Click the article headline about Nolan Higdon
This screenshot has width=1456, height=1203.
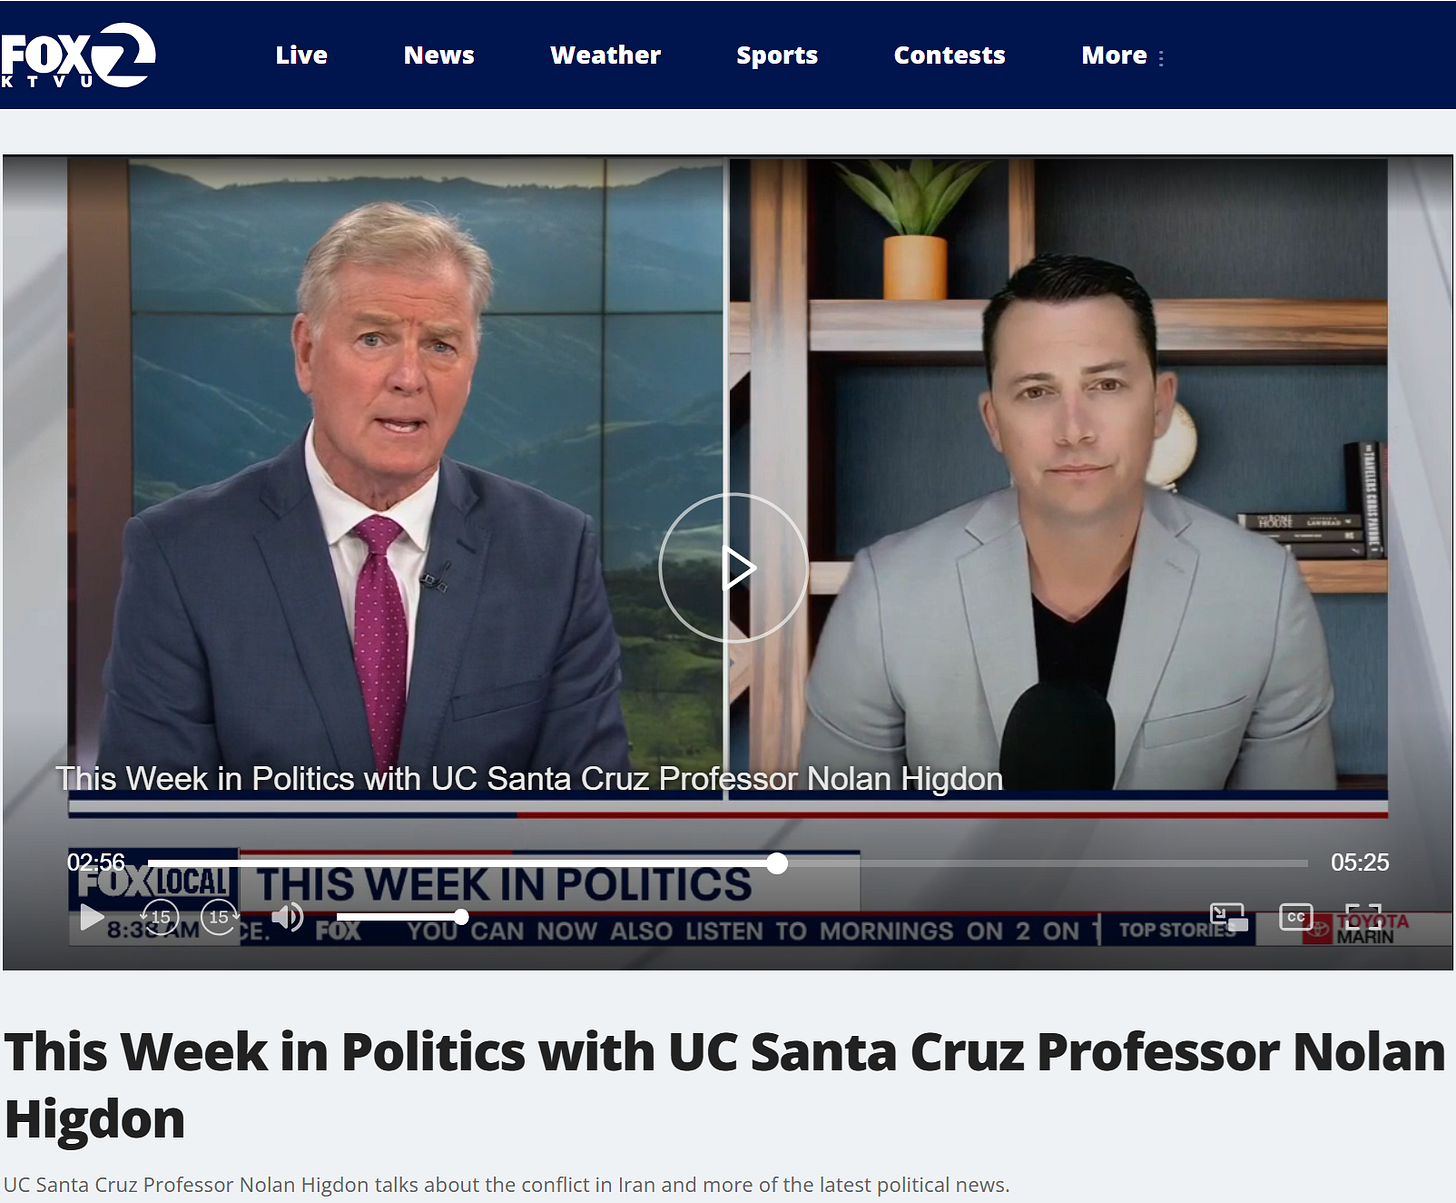(x=725, y=1085)
